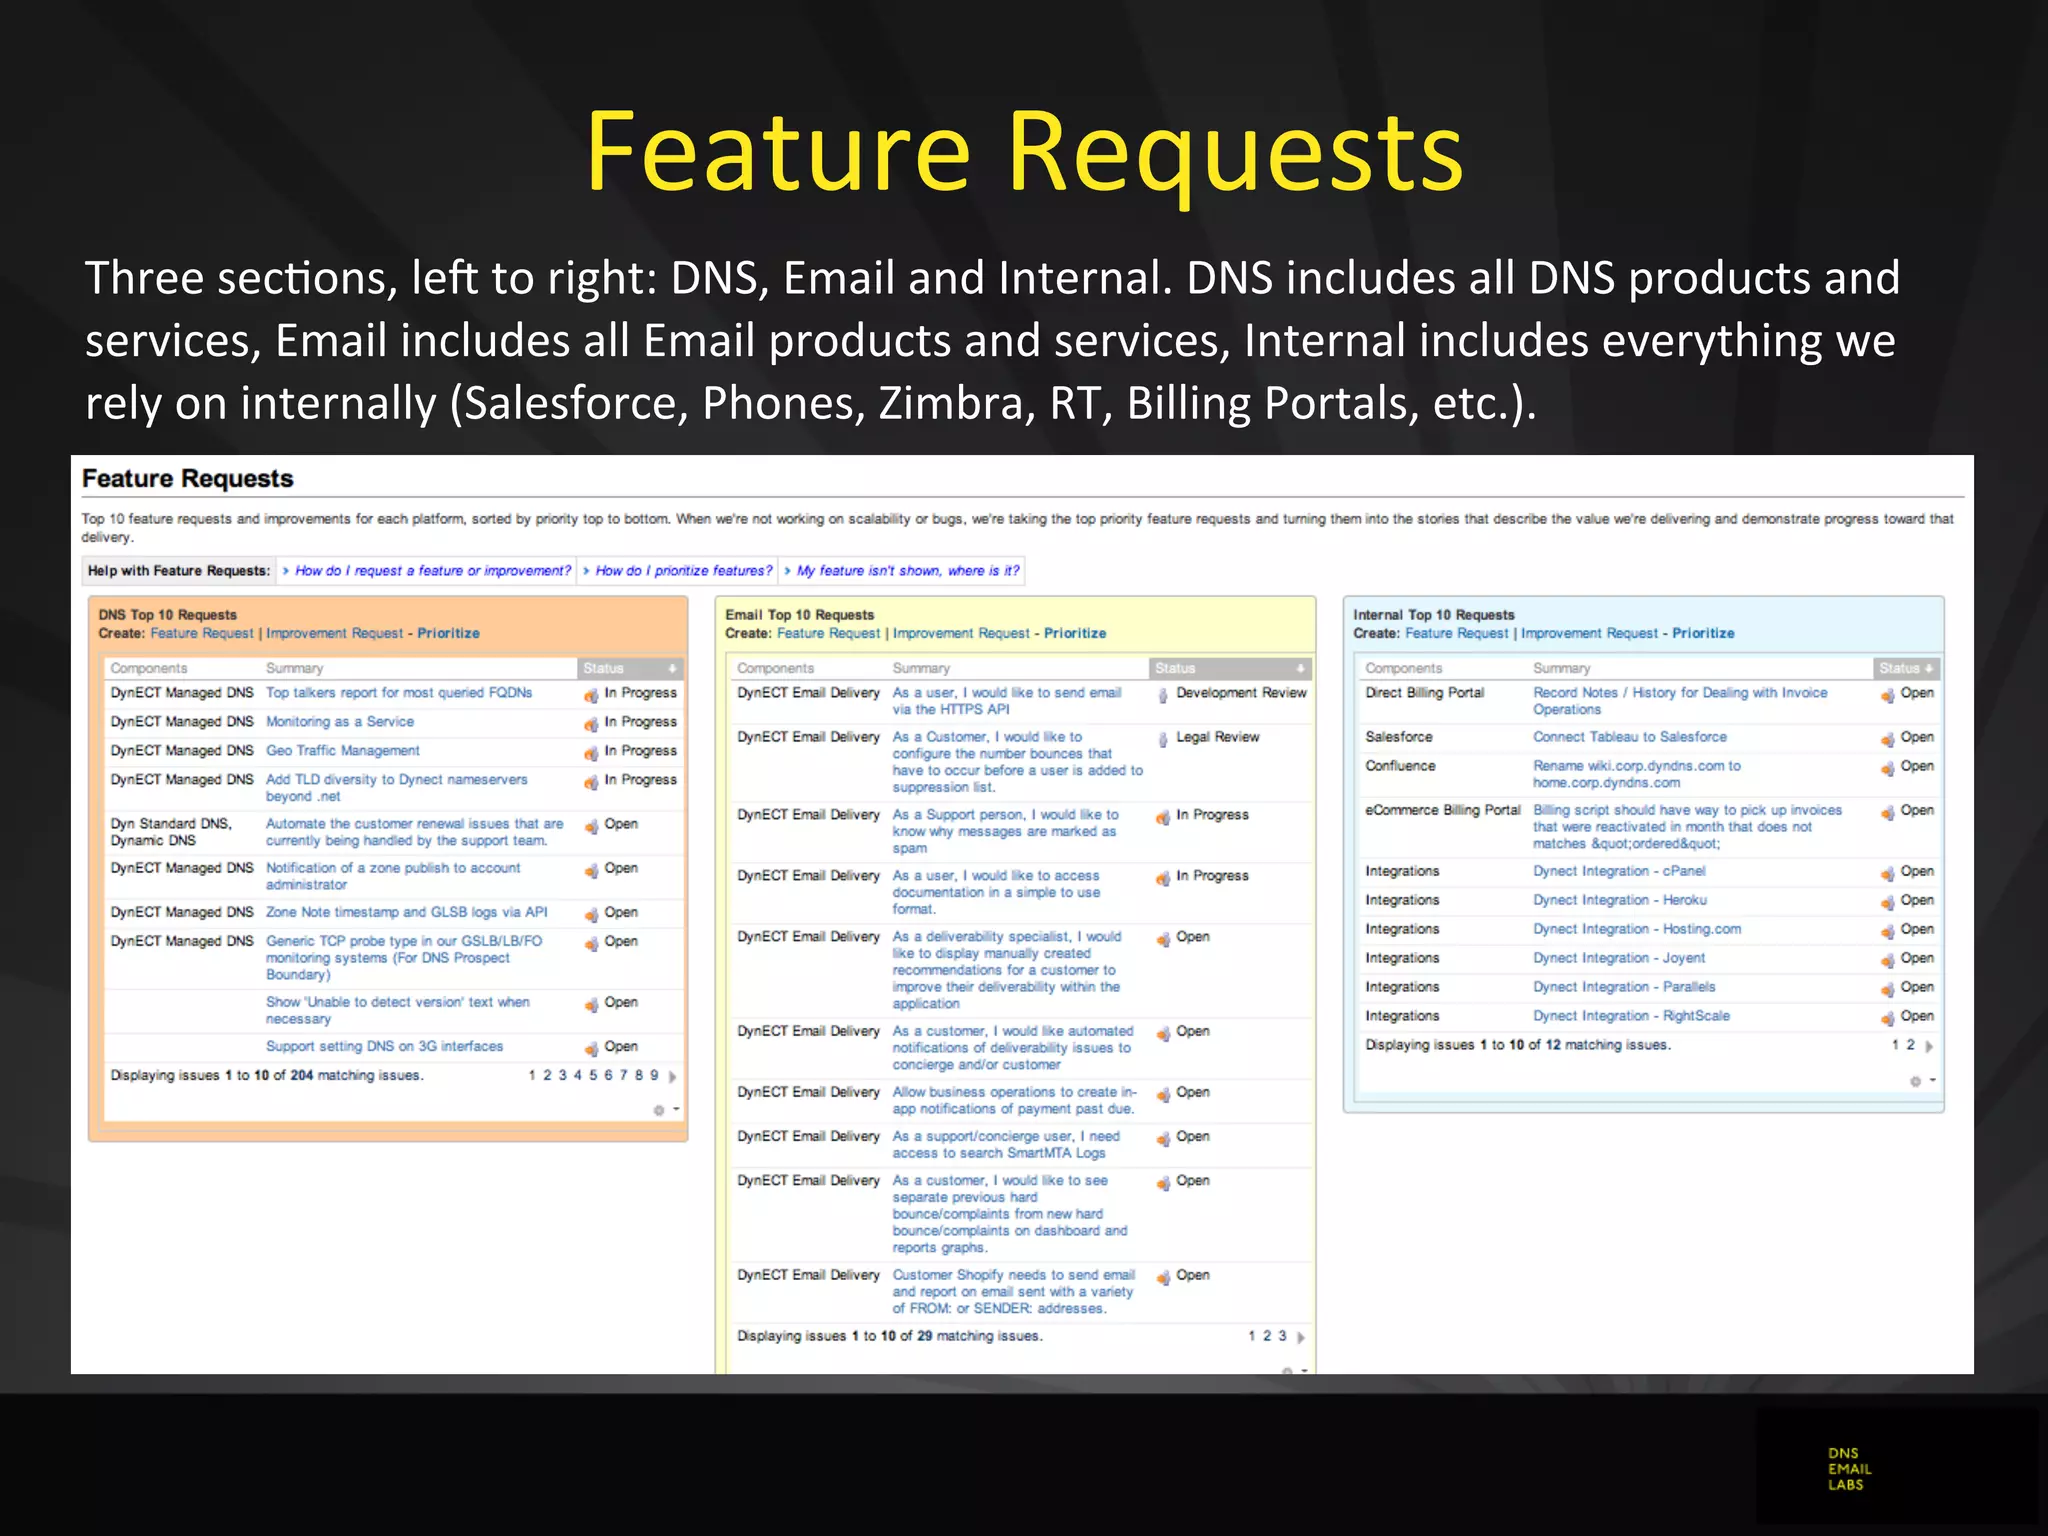The width and height of the screenshot is (2048, 1536).
Task: Click Improvement Request link in Internal Top 10 panel
Action: pos(1589,634)
